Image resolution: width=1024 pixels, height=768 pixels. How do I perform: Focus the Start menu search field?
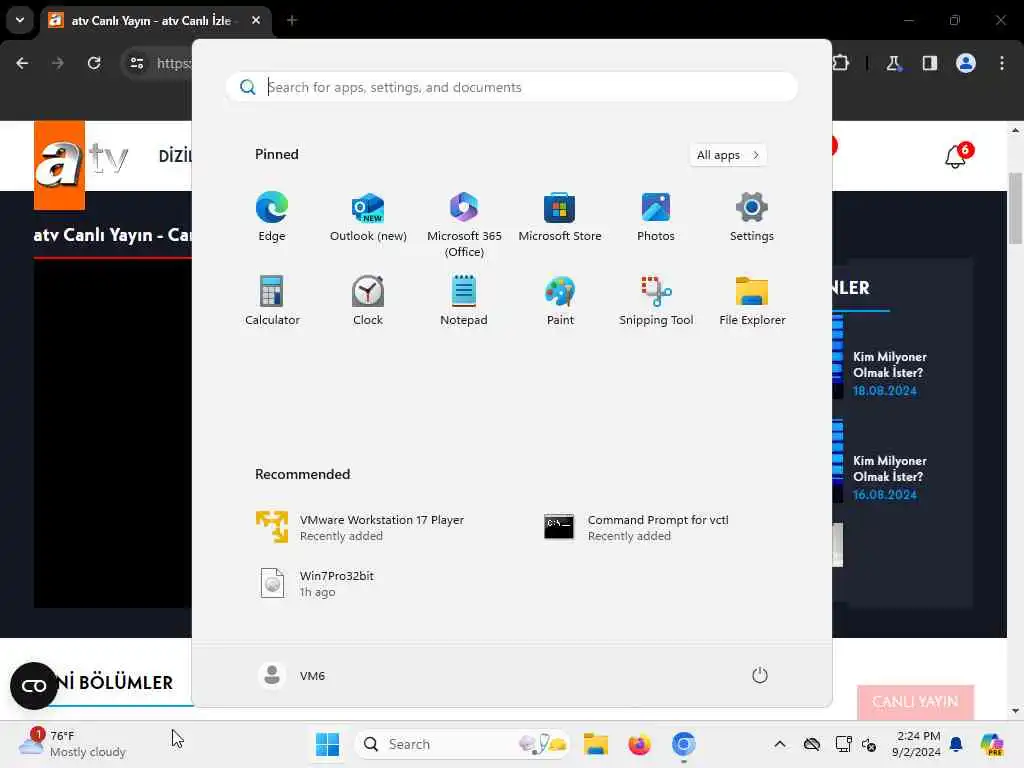[x=512, y=87]
